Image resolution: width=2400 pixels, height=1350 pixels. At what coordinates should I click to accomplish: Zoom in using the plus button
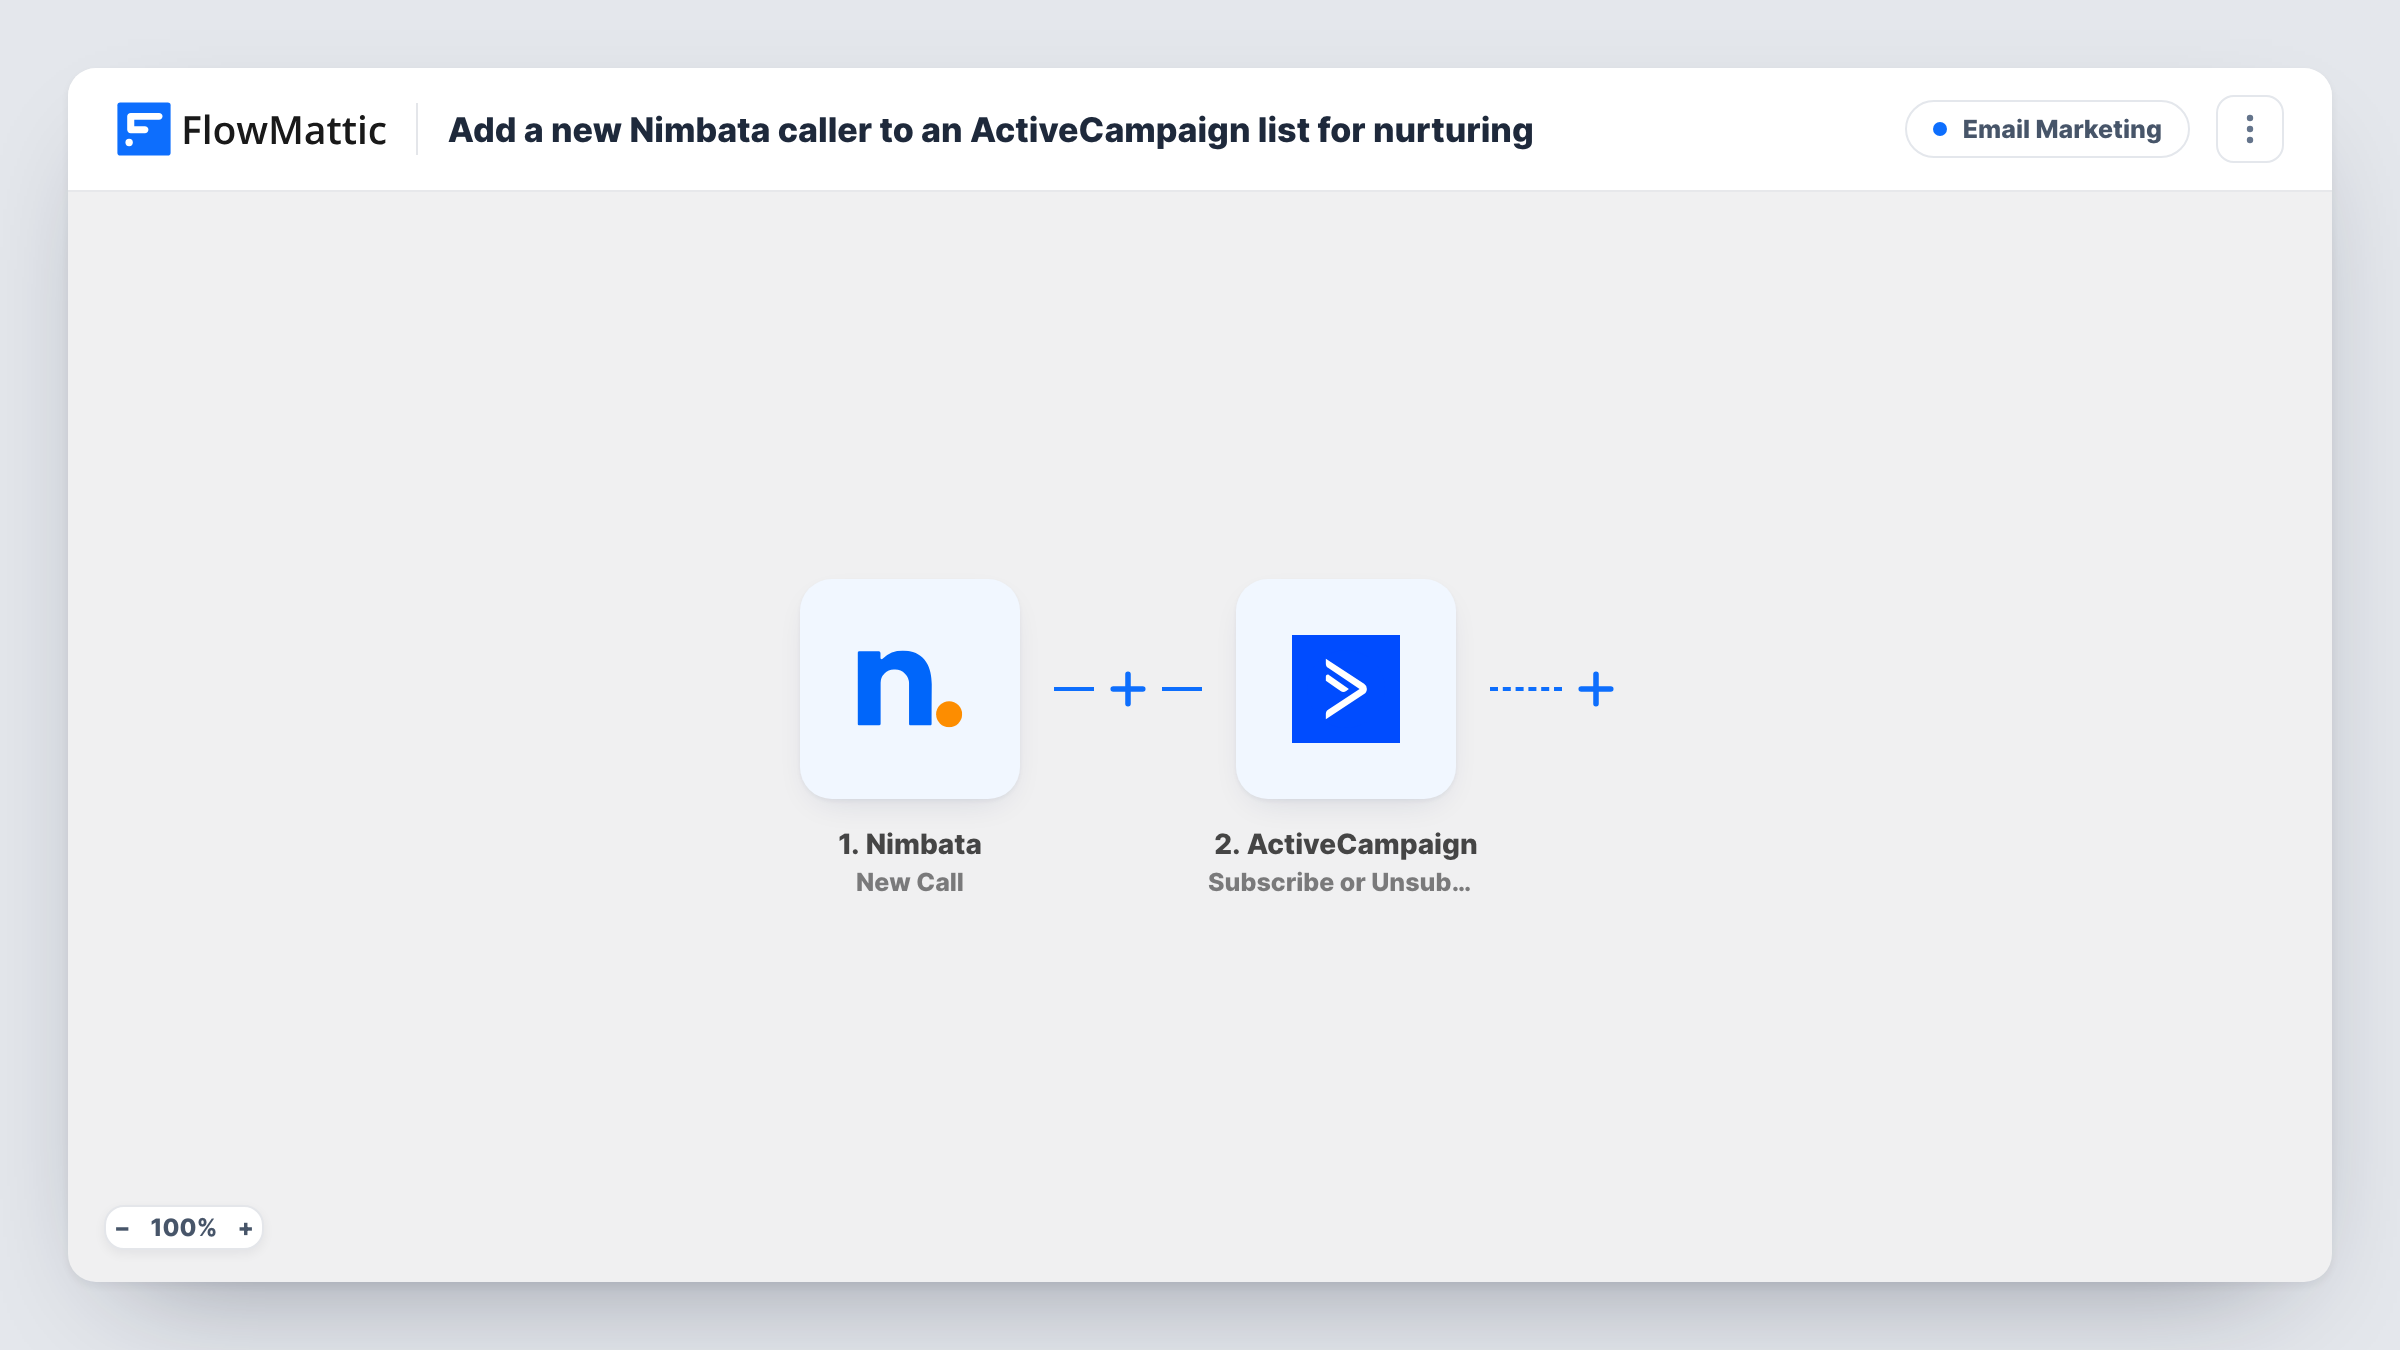(245, 1228)
